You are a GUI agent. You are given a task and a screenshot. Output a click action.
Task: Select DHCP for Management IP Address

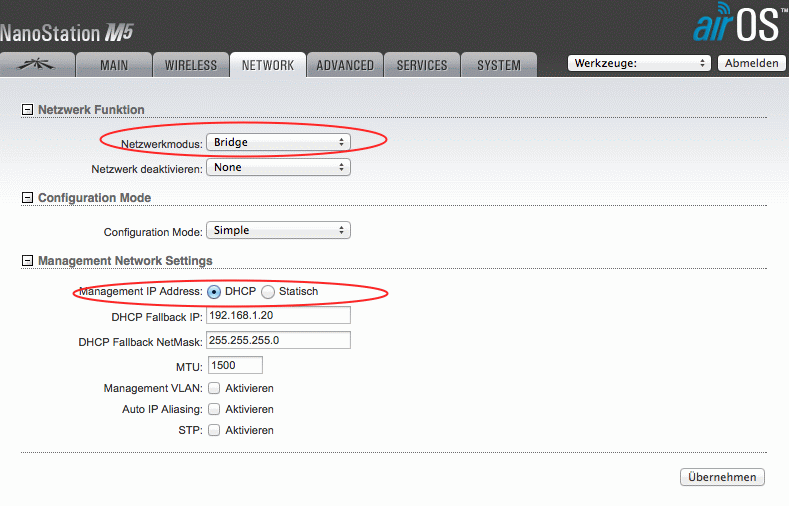click(214, 292)
